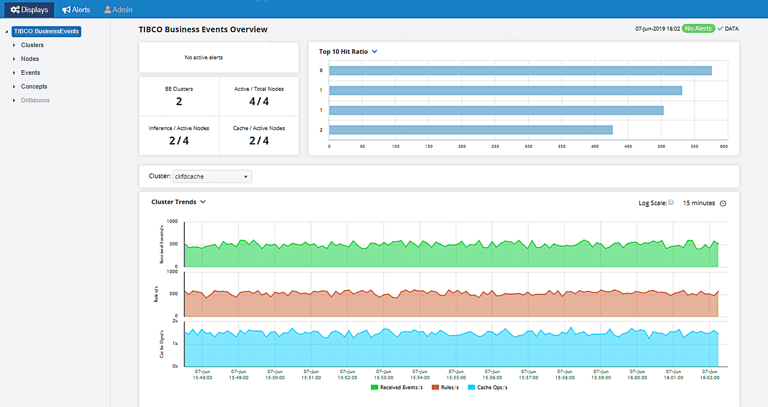The height and width of the screenshot is (407, 768).
Task: Click the 15 minutes time range
Action: pyautogui.click(x=699, y=203)
